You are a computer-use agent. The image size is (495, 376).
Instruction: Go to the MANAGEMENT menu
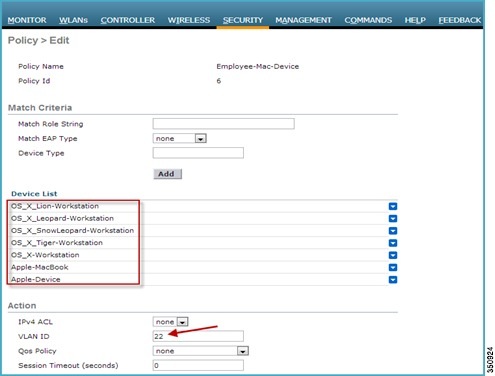tap(303, 20)
